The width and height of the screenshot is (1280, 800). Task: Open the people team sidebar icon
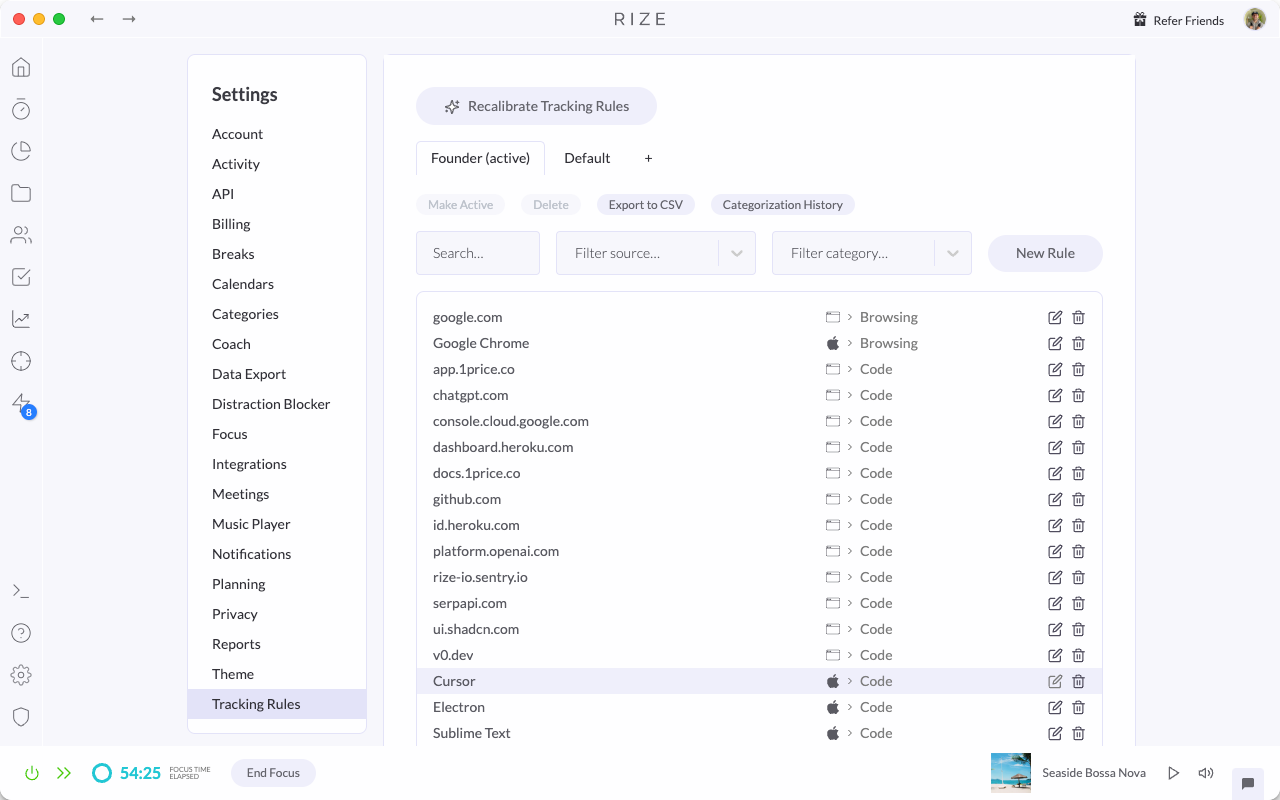click(21, 235)
